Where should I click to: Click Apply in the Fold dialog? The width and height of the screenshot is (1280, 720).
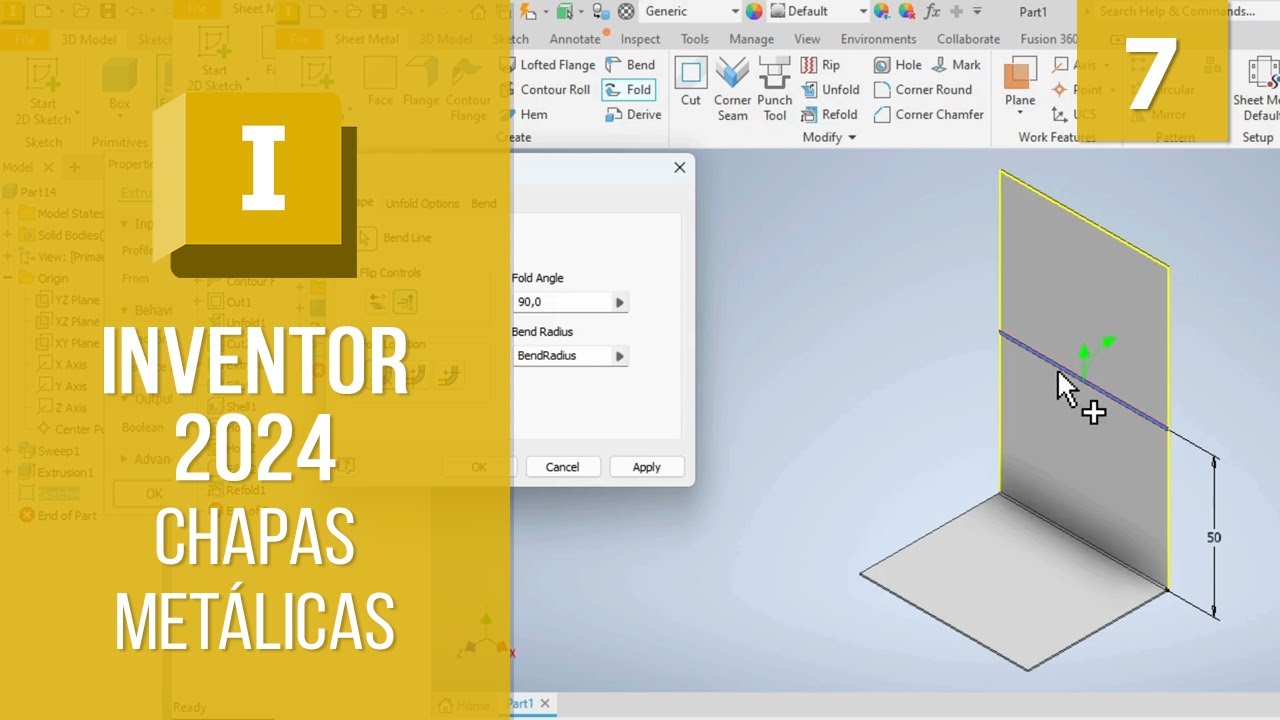pos(646,467)
